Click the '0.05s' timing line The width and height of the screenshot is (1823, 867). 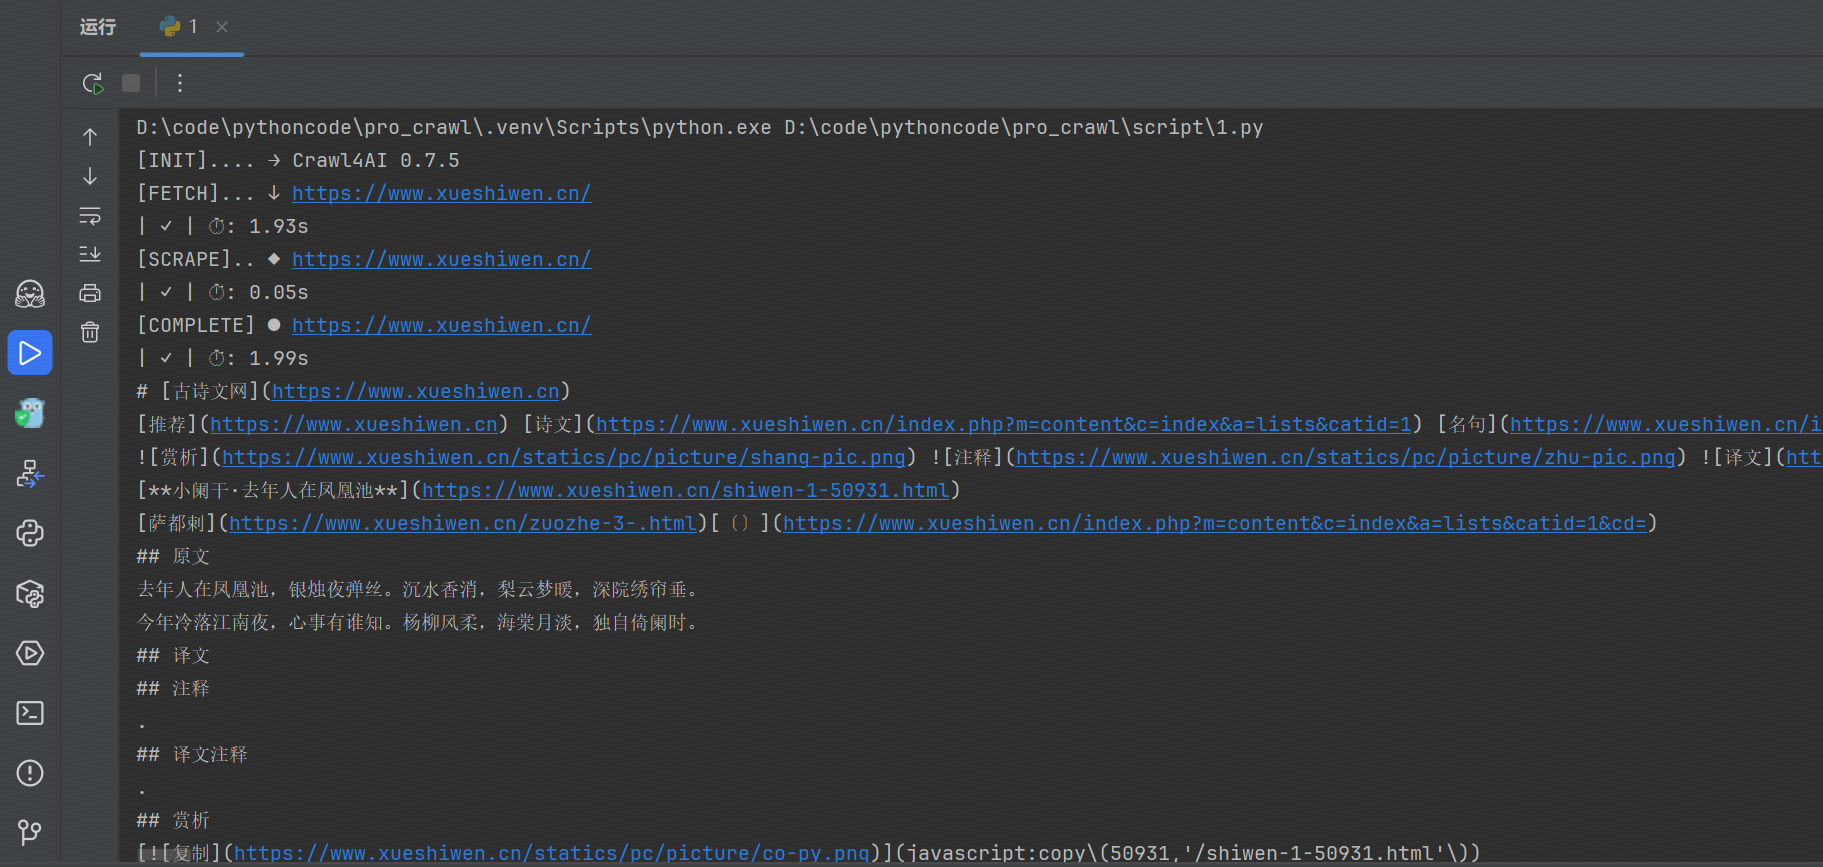point(223,292)
